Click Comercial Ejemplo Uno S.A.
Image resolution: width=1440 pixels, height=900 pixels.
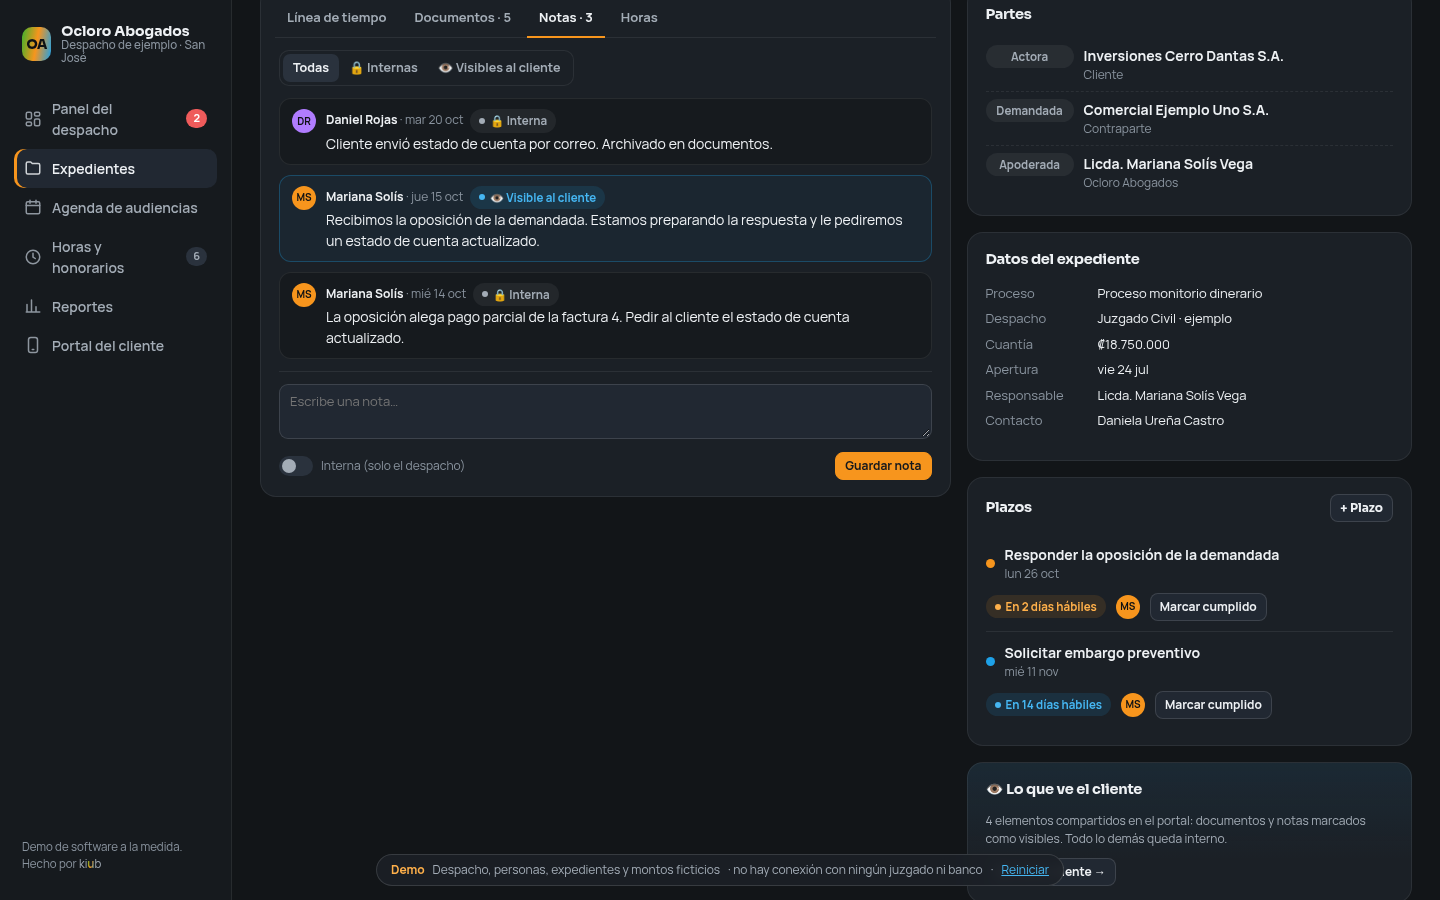[1176, 110]
